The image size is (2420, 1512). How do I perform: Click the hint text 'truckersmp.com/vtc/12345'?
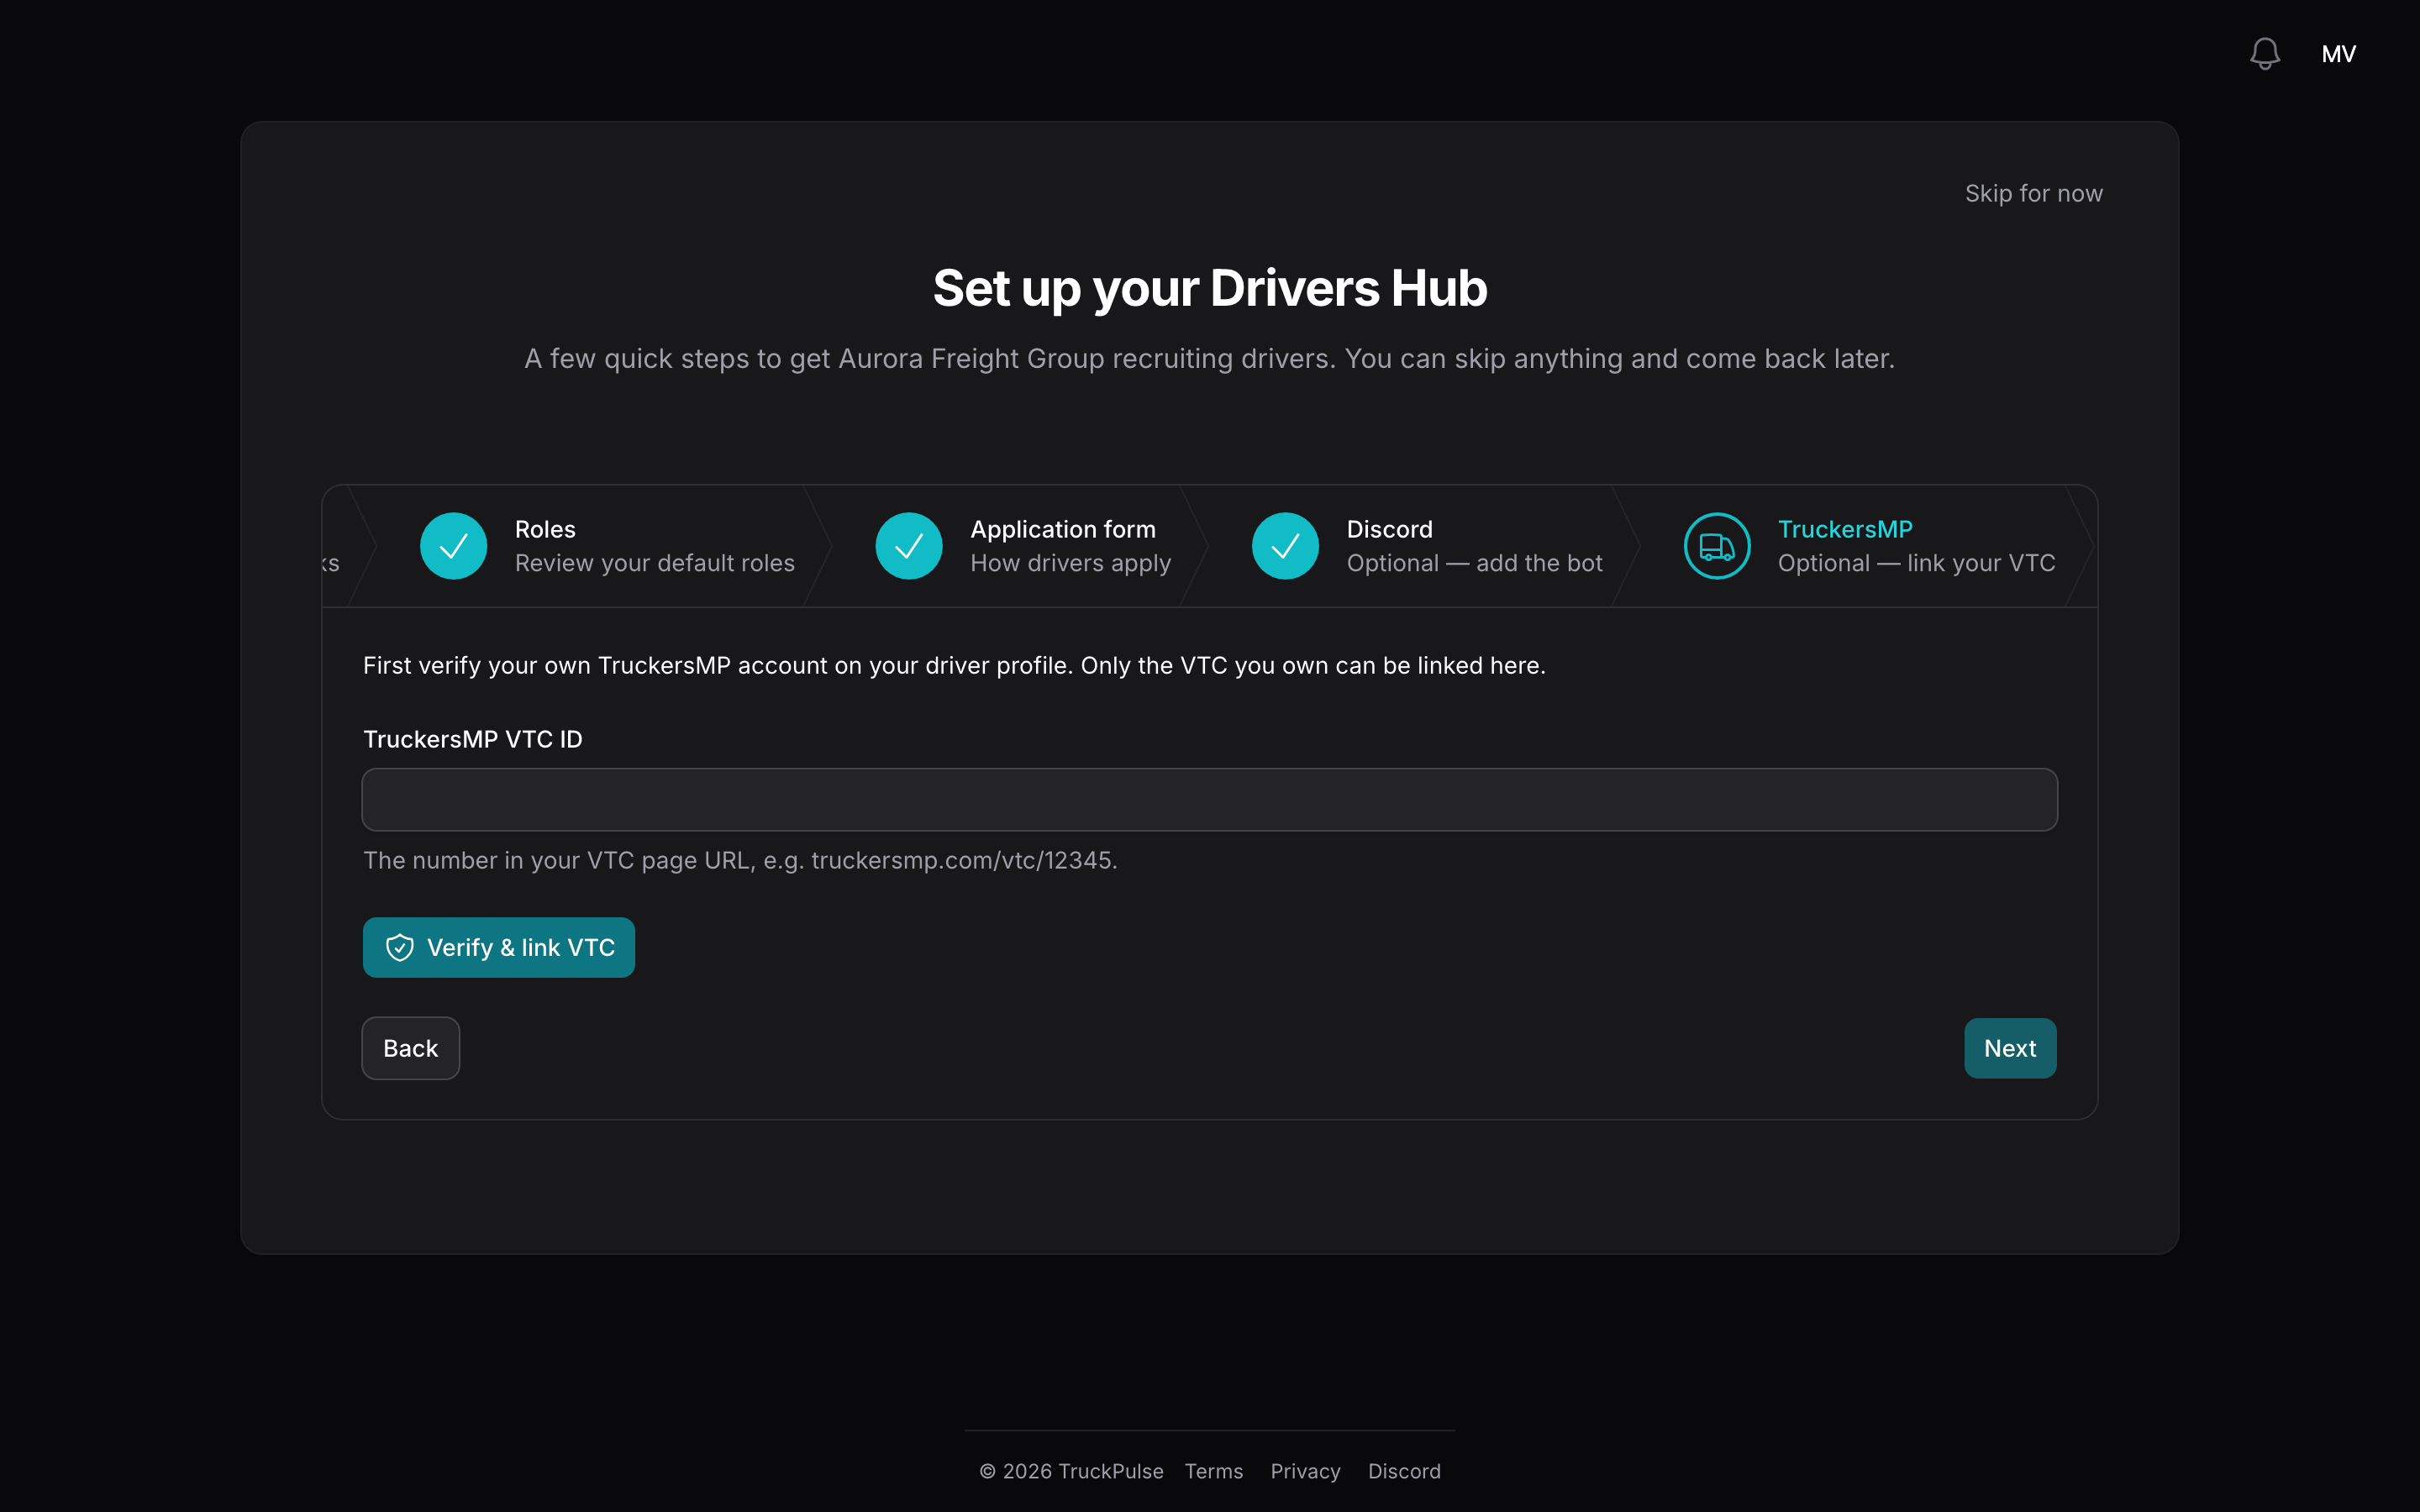tap(962, 860)
